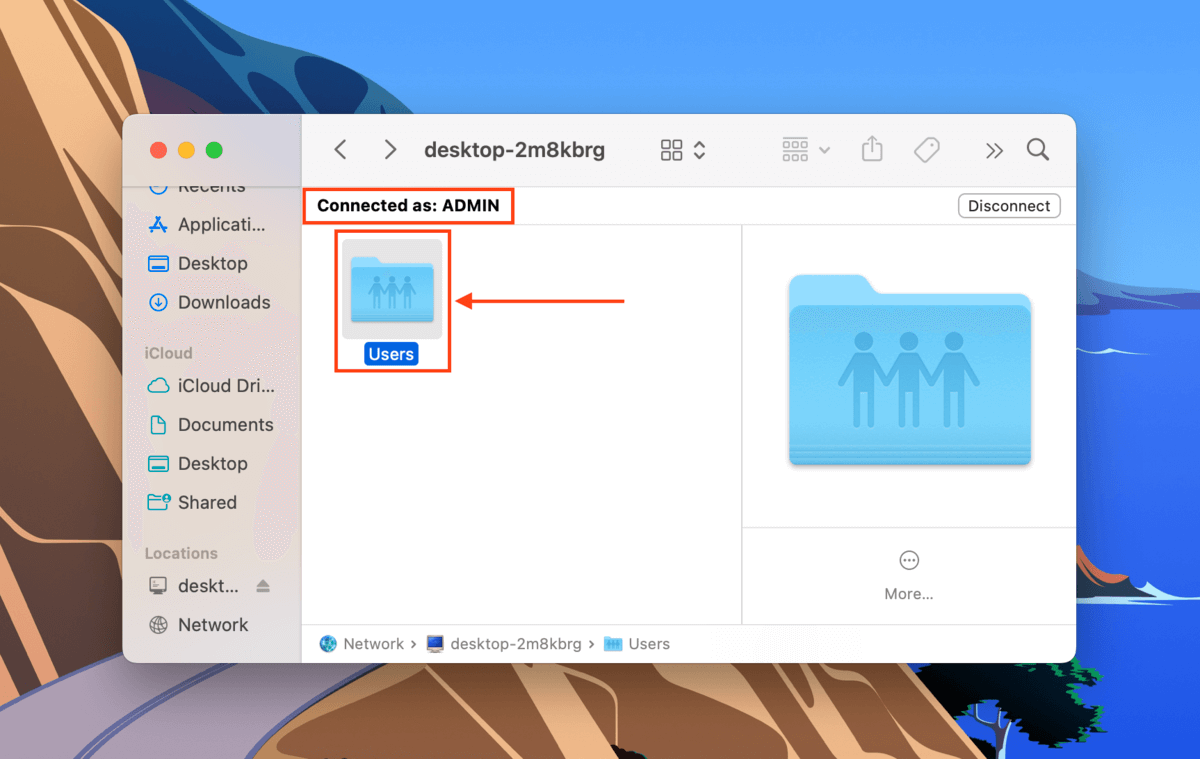
Task: Click the Locations sidebar section header
Action: (x=181, y=553)
